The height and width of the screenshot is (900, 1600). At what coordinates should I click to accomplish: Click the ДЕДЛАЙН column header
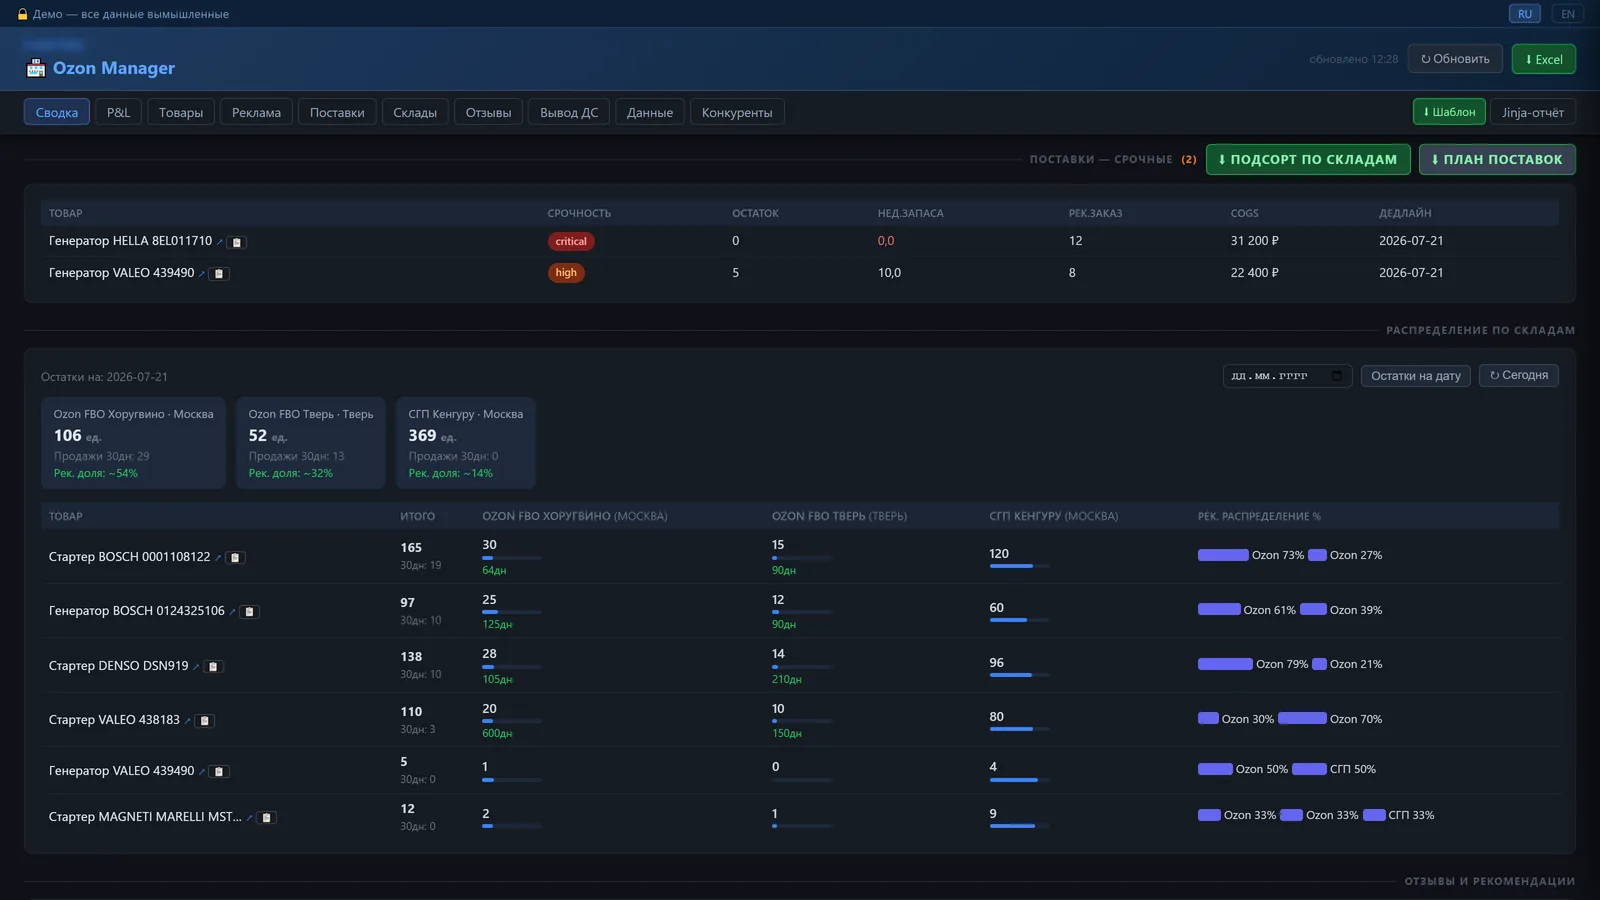[x=1405, y=213]
